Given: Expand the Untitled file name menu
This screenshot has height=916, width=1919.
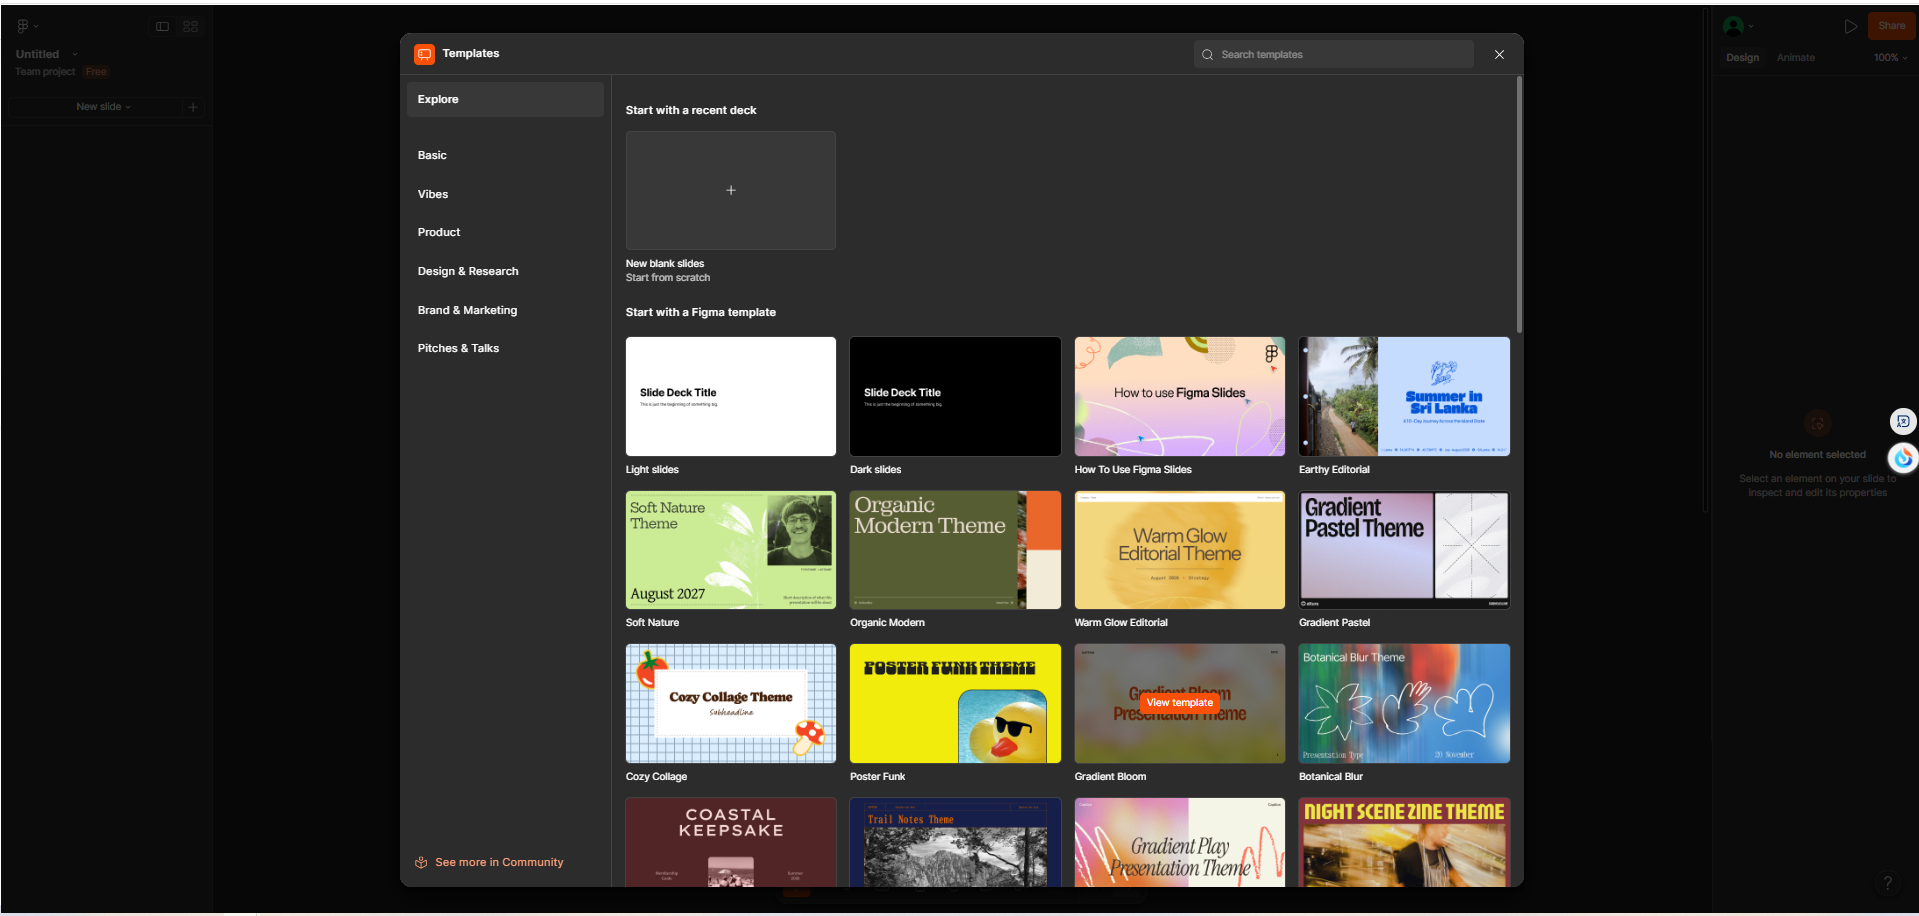Looking at the screenshot, I should (75, 54).
